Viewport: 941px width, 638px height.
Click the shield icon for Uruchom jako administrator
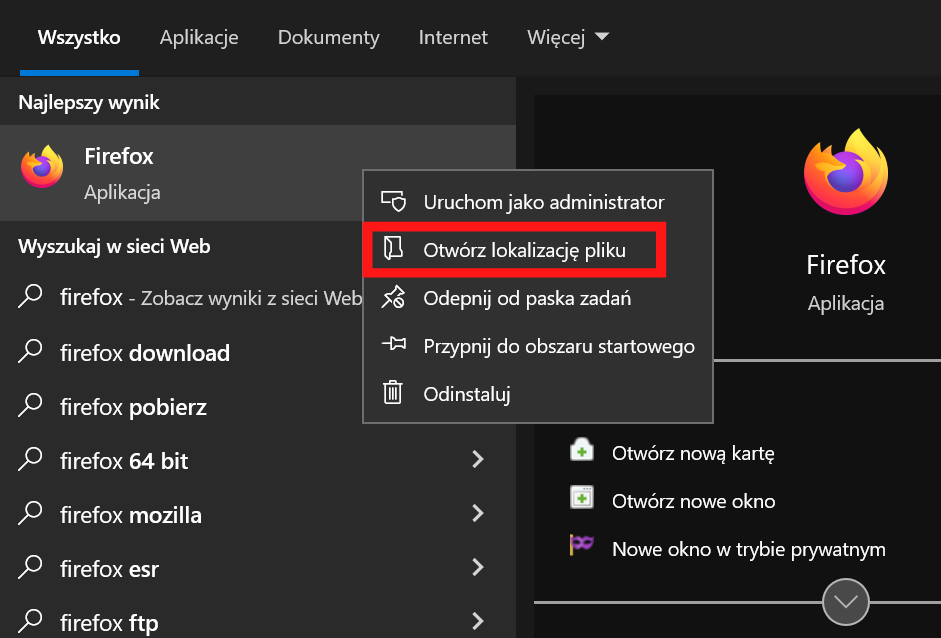pos(394,202)
